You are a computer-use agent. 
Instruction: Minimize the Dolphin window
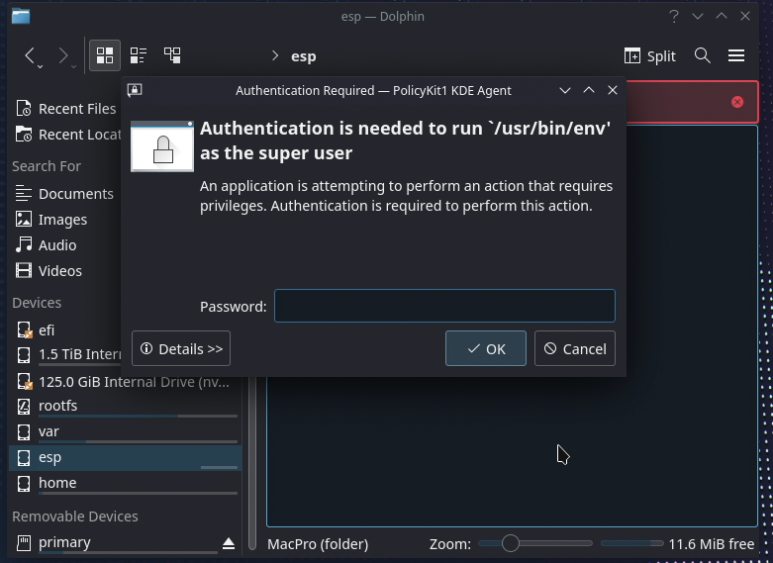click(x=698, y=16)
